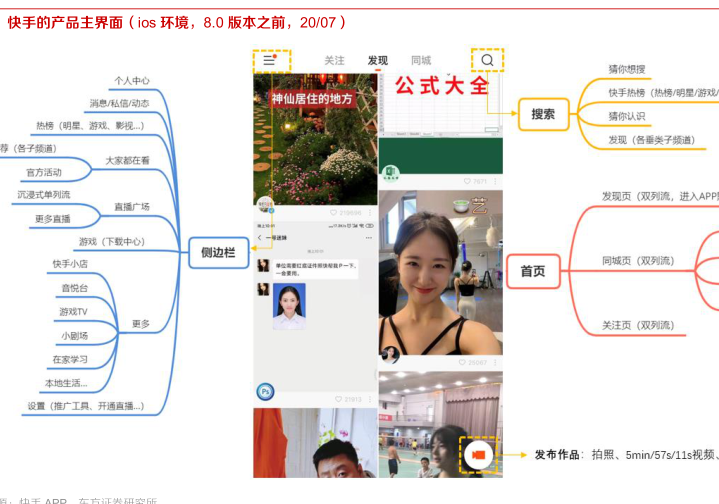Viewport: 719px width, 504px height.
Task: Click the 游戏（下载中心） branch label
Action: pos(112,242)
